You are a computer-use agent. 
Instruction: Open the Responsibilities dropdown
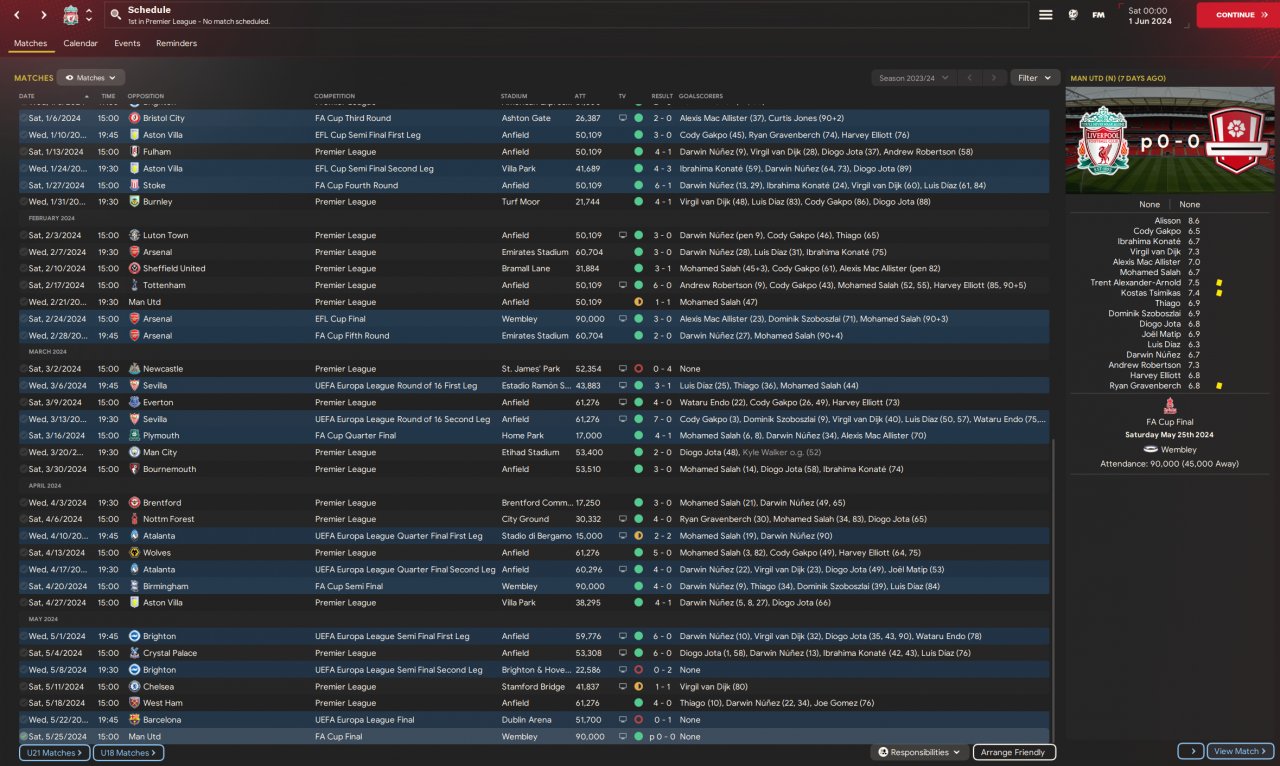[x=920, y=752]
